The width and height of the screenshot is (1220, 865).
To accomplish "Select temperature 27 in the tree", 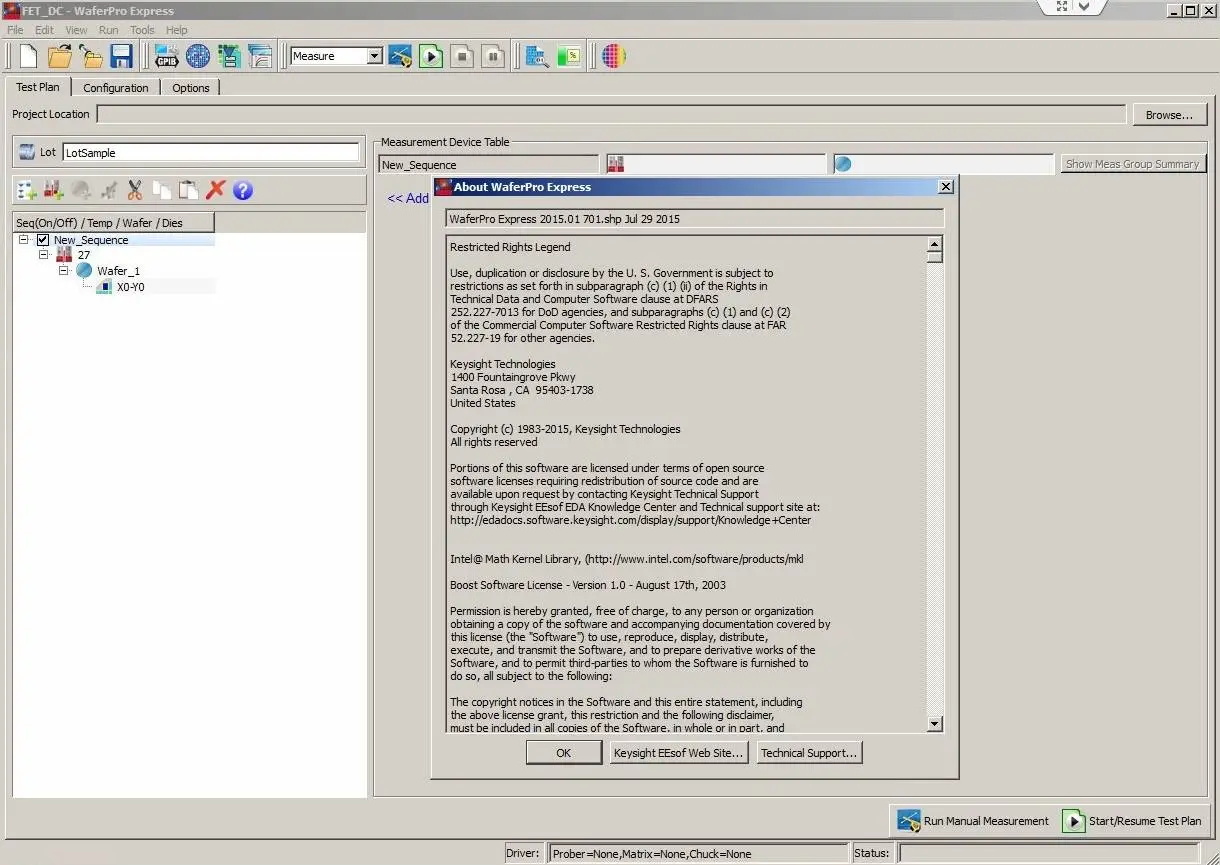I will 84,256.
